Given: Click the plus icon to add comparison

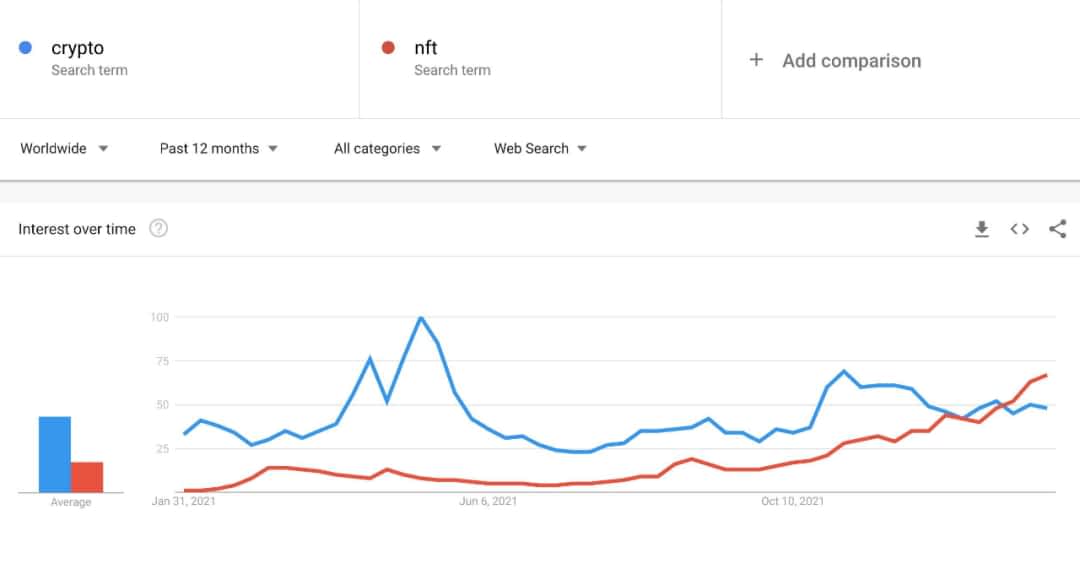Looking at the screenshot, I should tap(756, 60).
